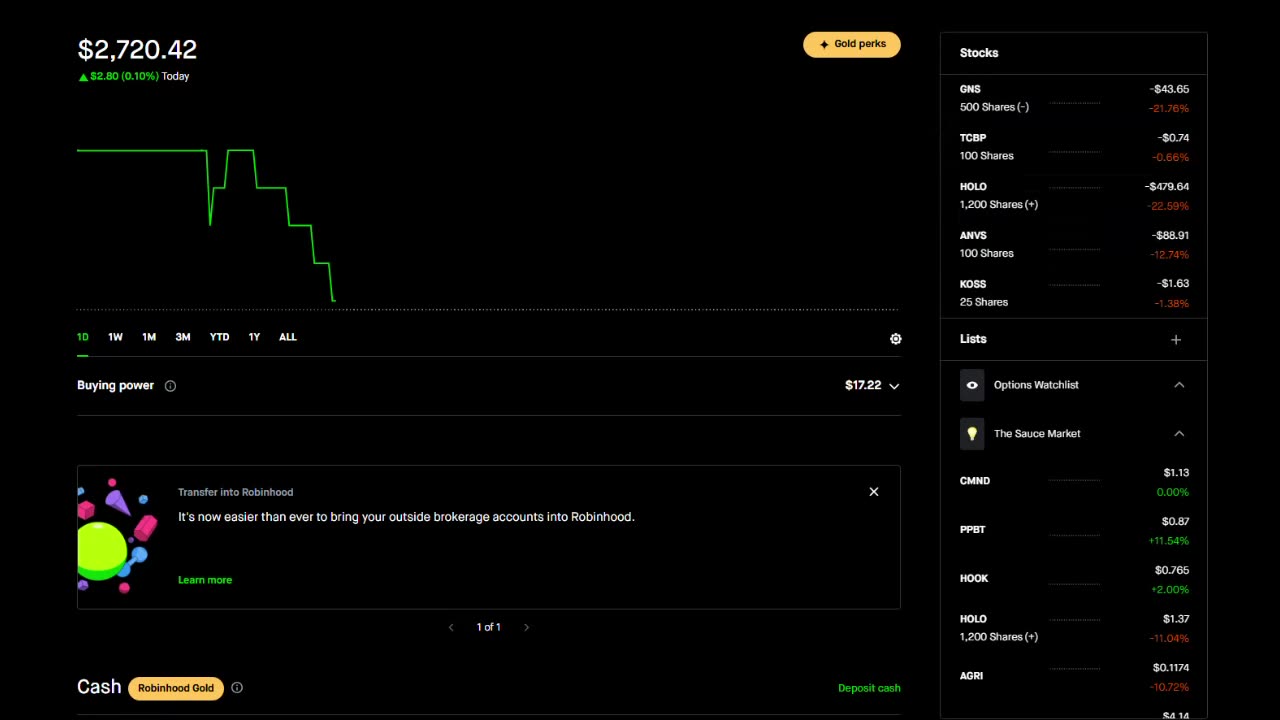Open CMND in The Sauce Market

pyautogui.click(x=1074, y=482)
